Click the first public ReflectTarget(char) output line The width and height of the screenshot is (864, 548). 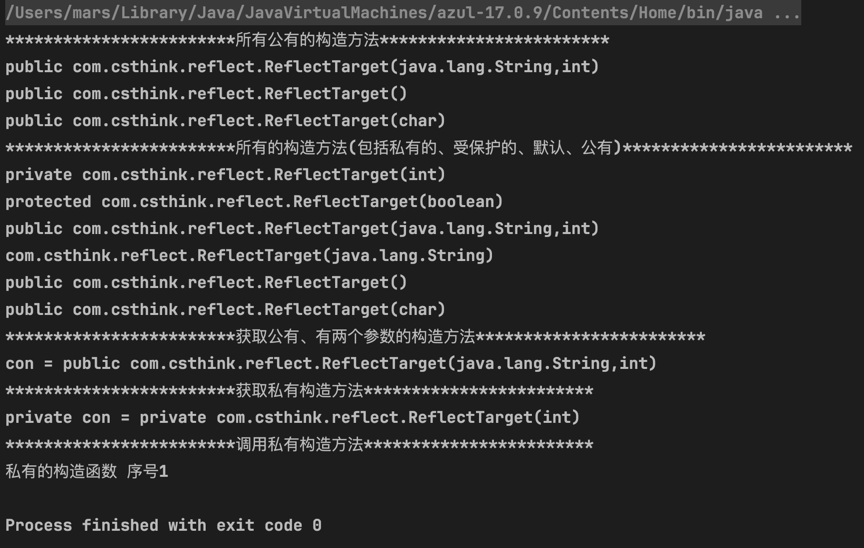[x=225, y=121]
